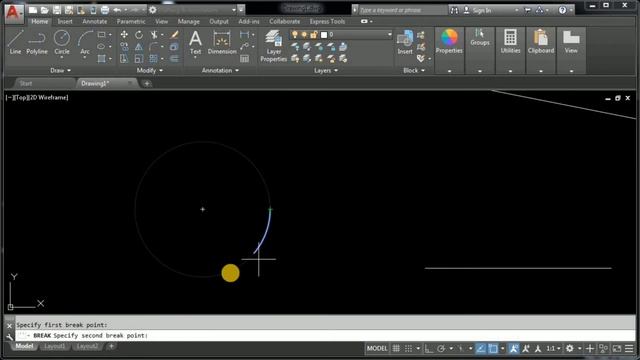Viewport: 640px width, 360px height.
Task: Switch to the Annotate ribbon tab
Action: click(x=95, y=21)
